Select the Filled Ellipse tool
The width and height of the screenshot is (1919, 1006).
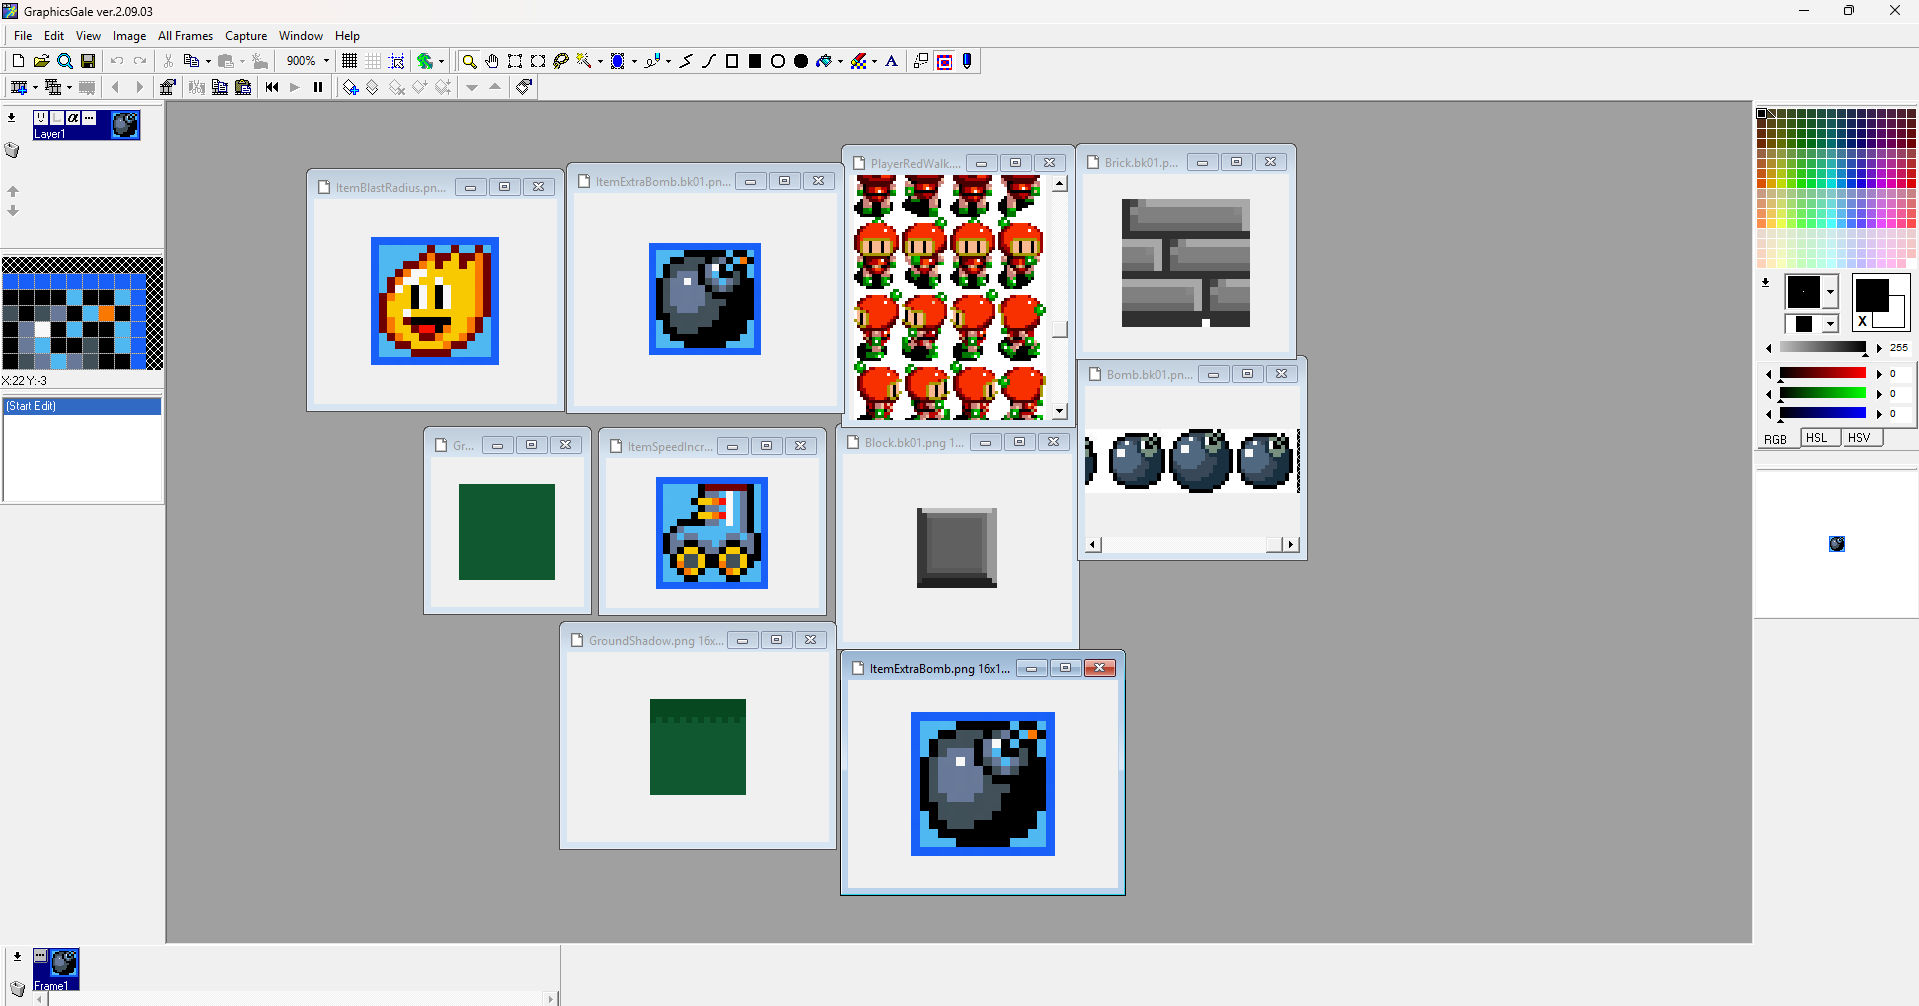(x=801, y=61)
